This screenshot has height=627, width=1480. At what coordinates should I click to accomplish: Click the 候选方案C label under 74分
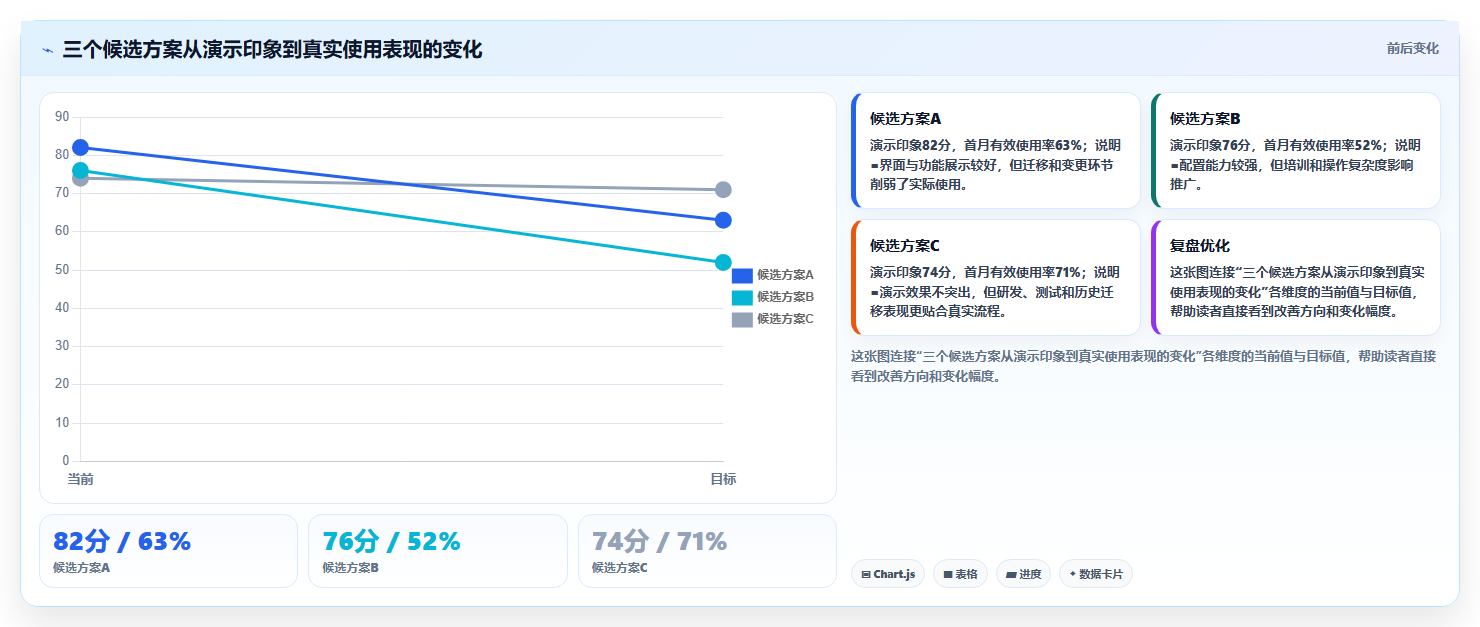click(x=620, y=568)
